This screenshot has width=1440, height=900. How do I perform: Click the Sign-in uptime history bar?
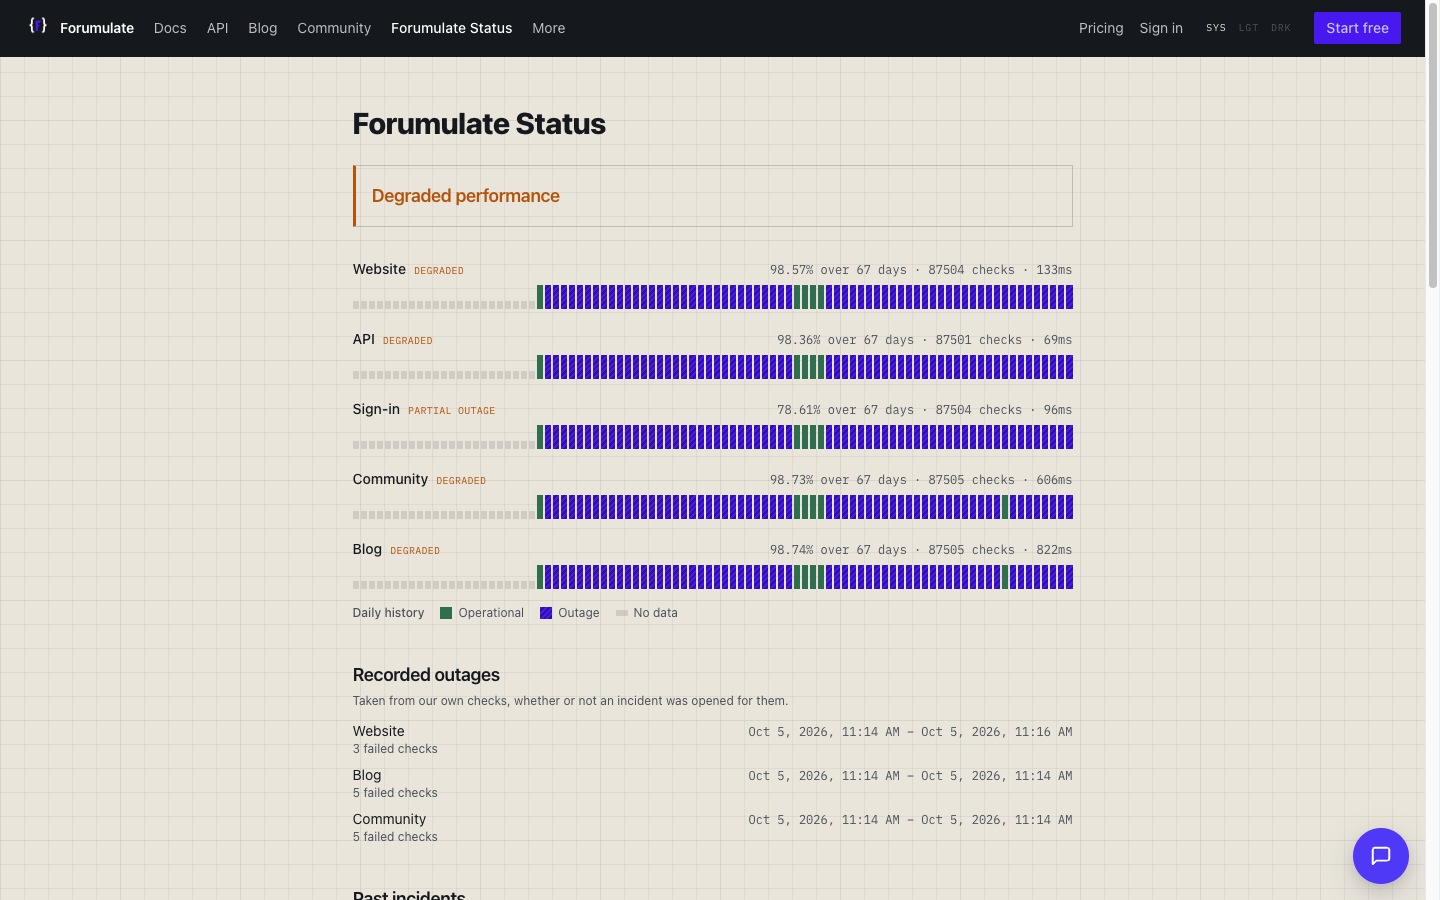pos(713,437)
